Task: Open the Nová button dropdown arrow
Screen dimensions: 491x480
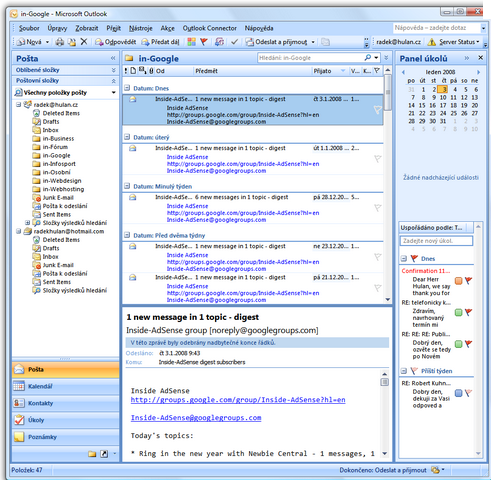Action: (47, 42)
